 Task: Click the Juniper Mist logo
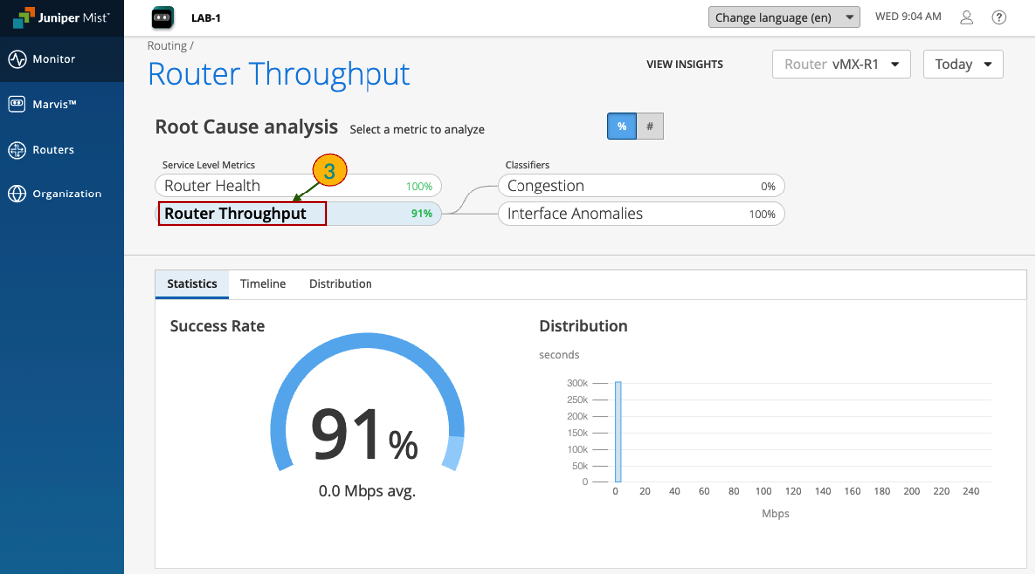61,18
